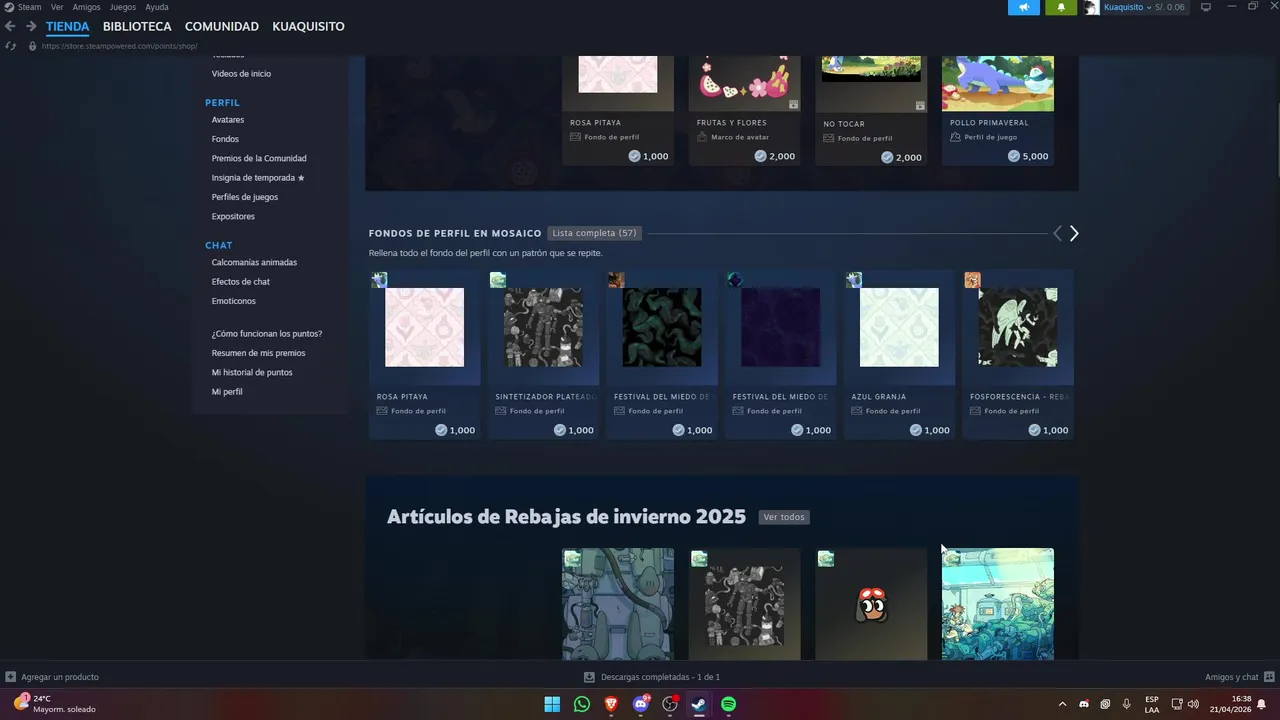Image resolution: width=1280 pixels, height=720 pixels.
Task: Open Efectos de chat link
Action: pyautogui.click(x=241, y=282)
